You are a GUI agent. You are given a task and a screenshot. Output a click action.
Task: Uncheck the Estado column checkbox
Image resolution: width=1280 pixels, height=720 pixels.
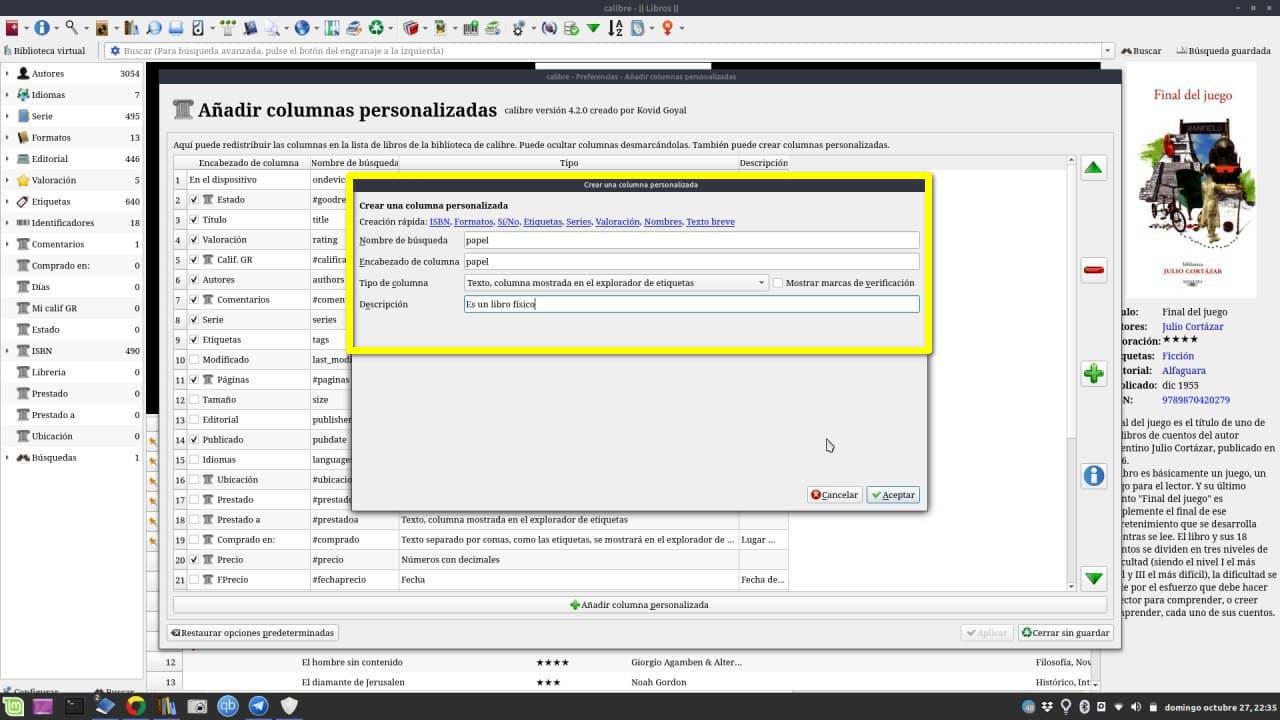[194, 199]
